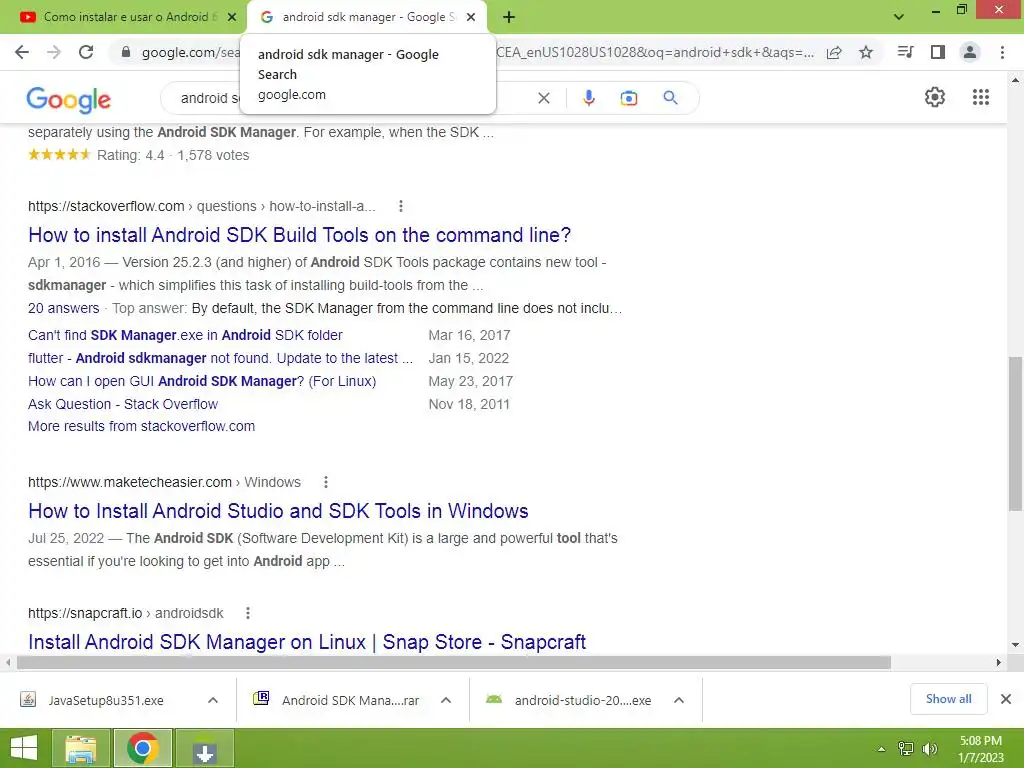Click the horizontal page scrollbar thumb
Image resolution: width=1024 pixels, height=768 pixels.
click(x=454, y=662)
